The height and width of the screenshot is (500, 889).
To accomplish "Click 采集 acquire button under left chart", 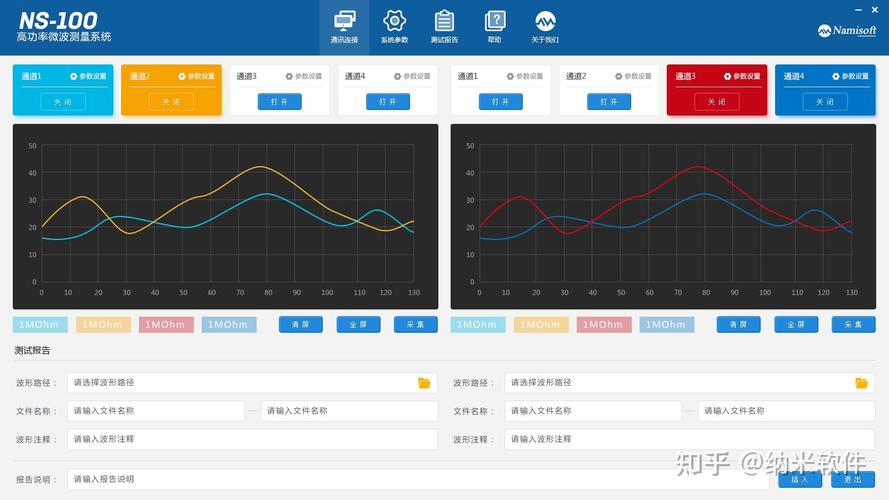I will coord(416,325).
